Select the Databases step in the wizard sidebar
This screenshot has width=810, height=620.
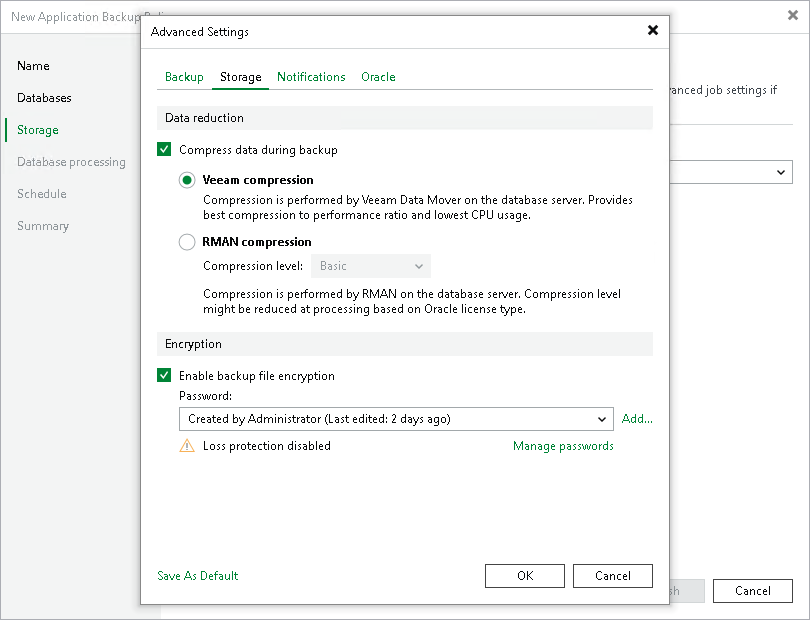click(x=45, y=98)
